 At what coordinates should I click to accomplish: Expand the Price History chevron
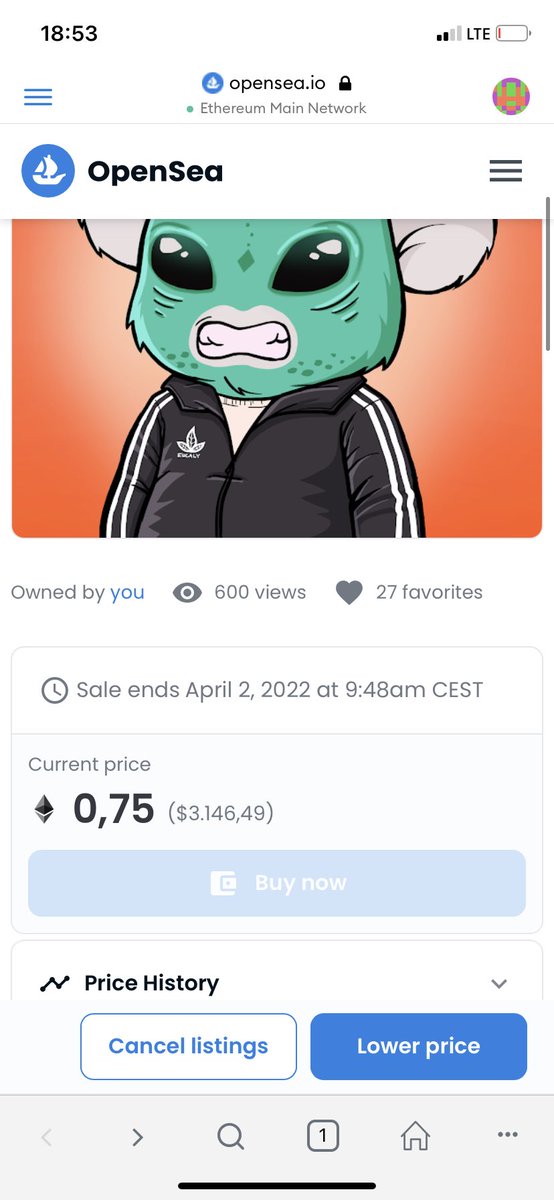[499, 984]
